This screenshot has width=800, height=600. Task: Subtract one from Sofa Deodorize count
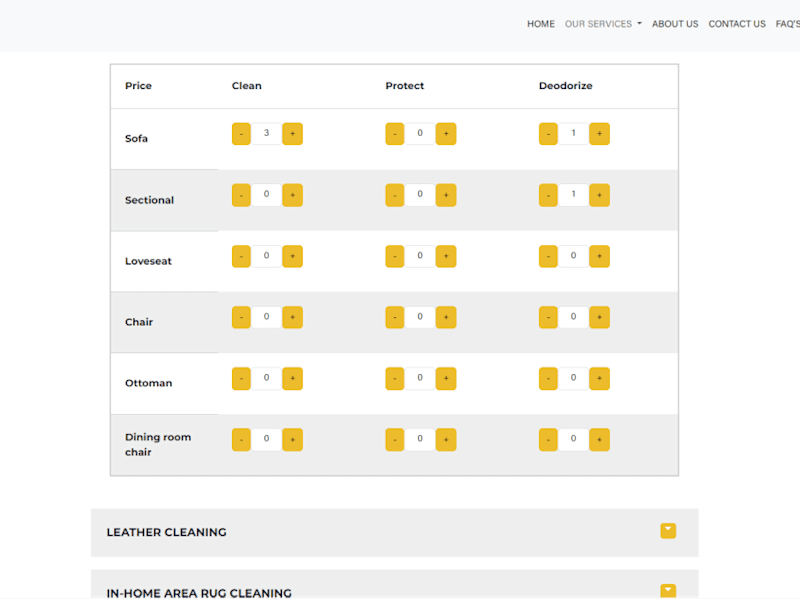[548, 134]
